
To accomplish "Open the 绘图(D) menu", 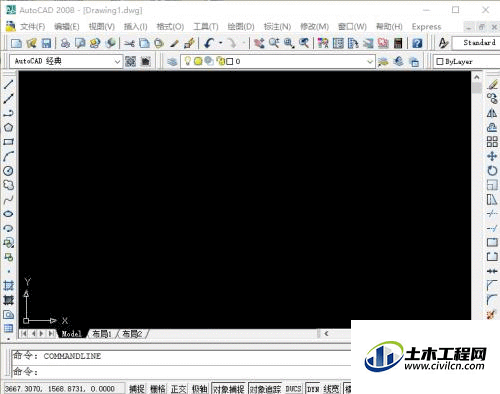I will pyautogui.click(x=241, y=27).
